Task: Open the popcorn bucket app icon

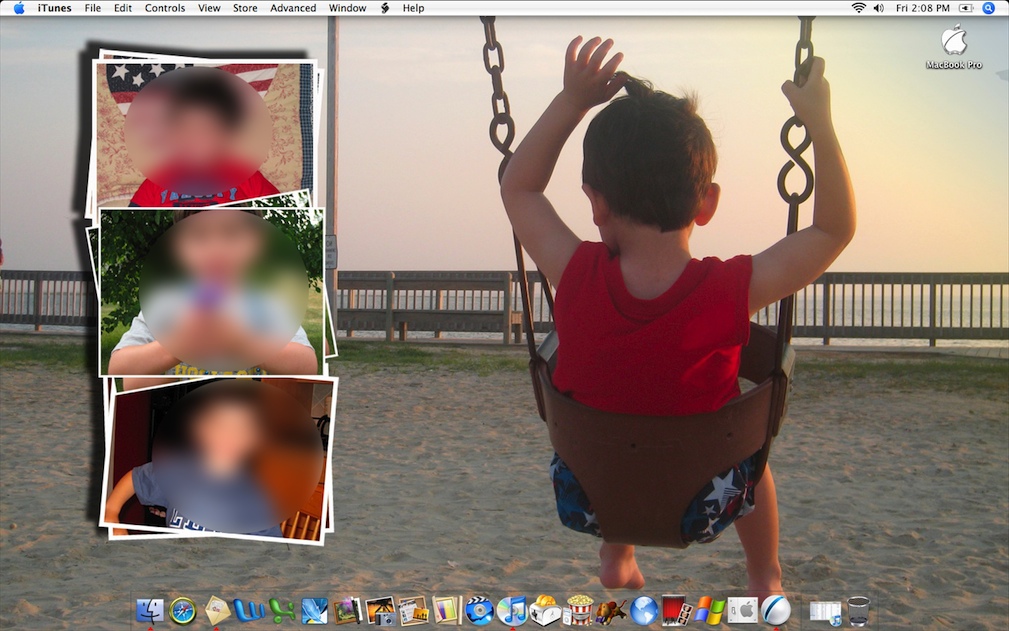Action: [579, 610]
